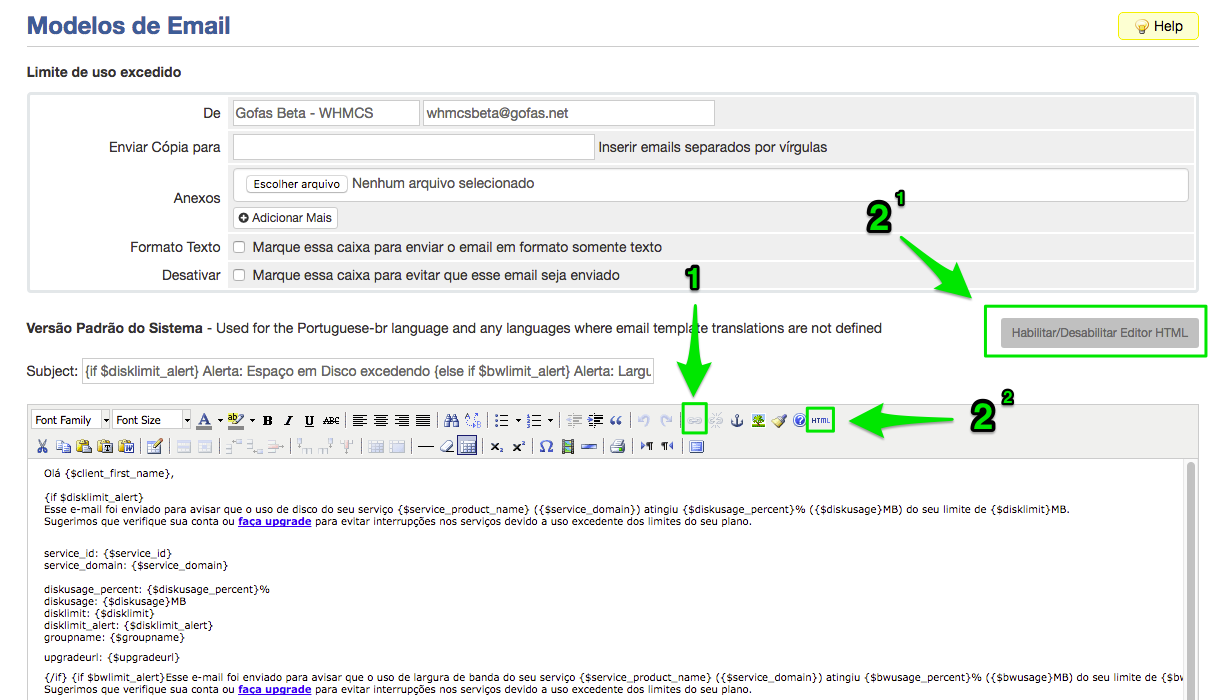
Task: Tick the Desativar checkbox to disable email
Action: 240,275
